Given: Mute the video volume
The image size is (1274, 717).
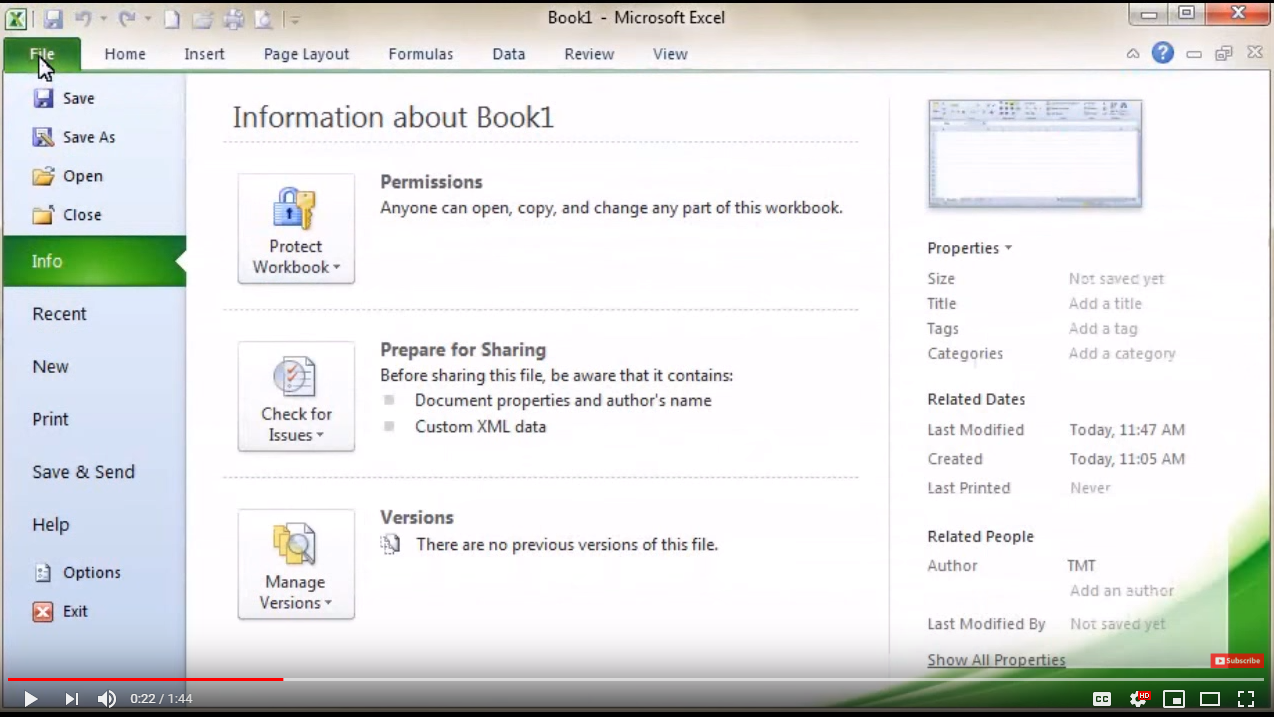Looking at the screenshot, I should tap(106, 699).
